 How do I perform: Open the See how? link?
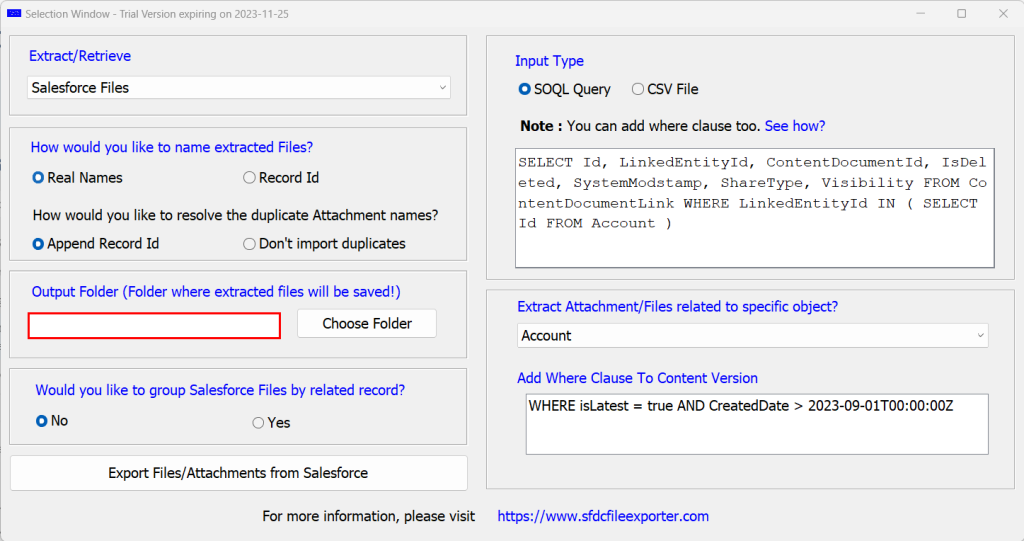click(795, 126)
